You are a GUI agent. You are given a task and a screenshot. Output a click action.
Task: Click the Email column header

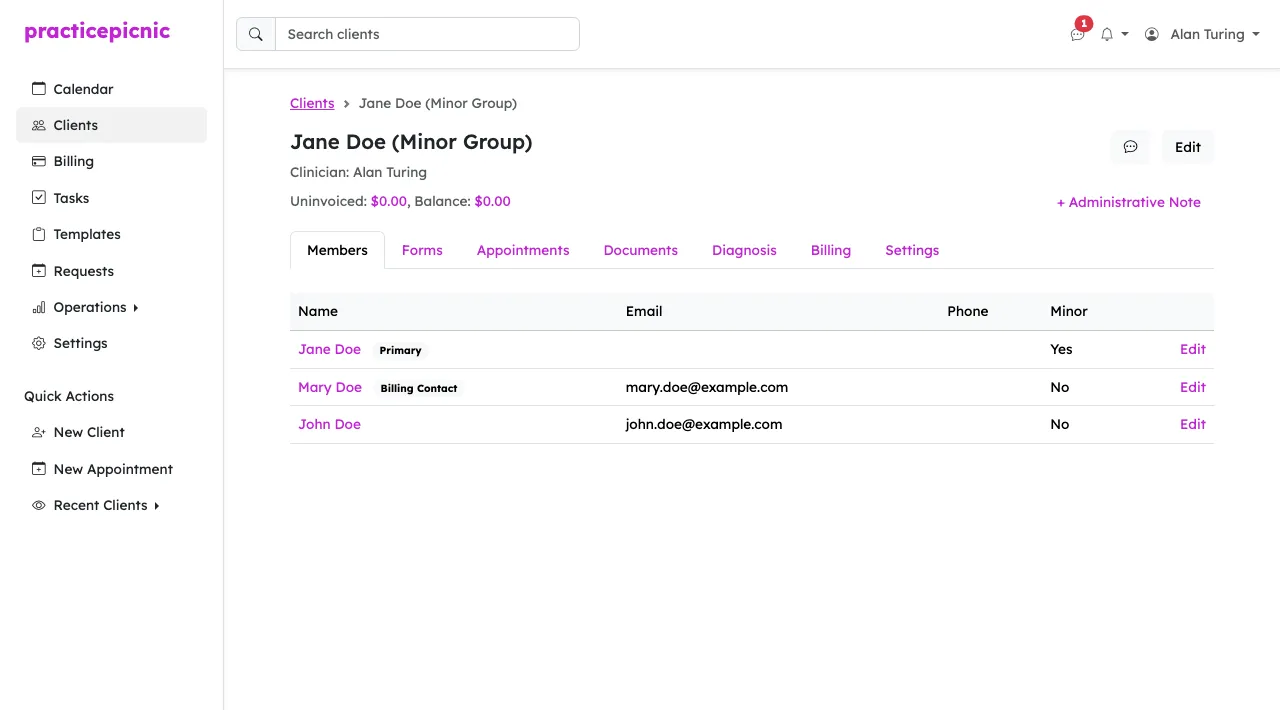point(644,311)
